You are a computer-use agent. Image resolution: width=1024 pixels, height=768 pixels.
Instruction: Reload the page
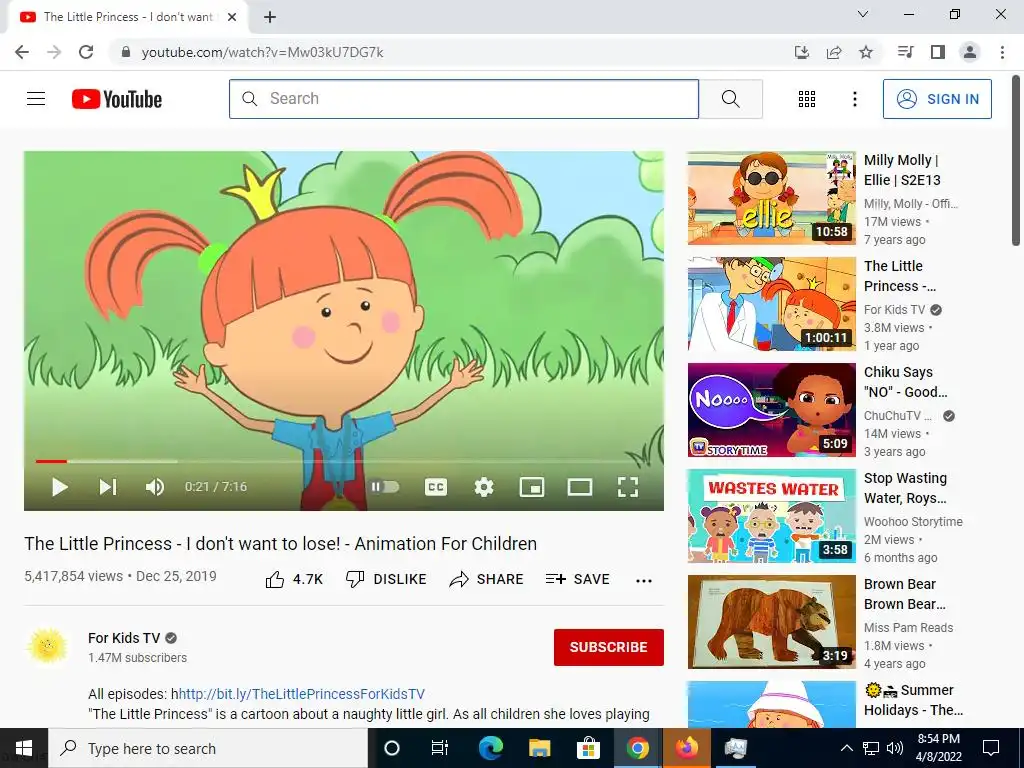tap(86, 52)
